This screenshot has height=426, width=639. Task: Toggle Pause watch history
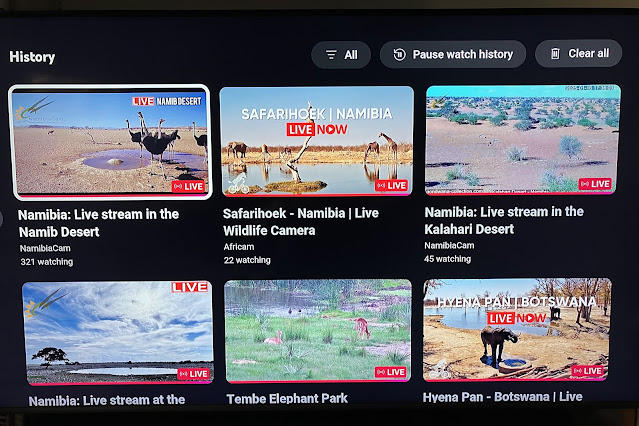(x=453, y=54)
